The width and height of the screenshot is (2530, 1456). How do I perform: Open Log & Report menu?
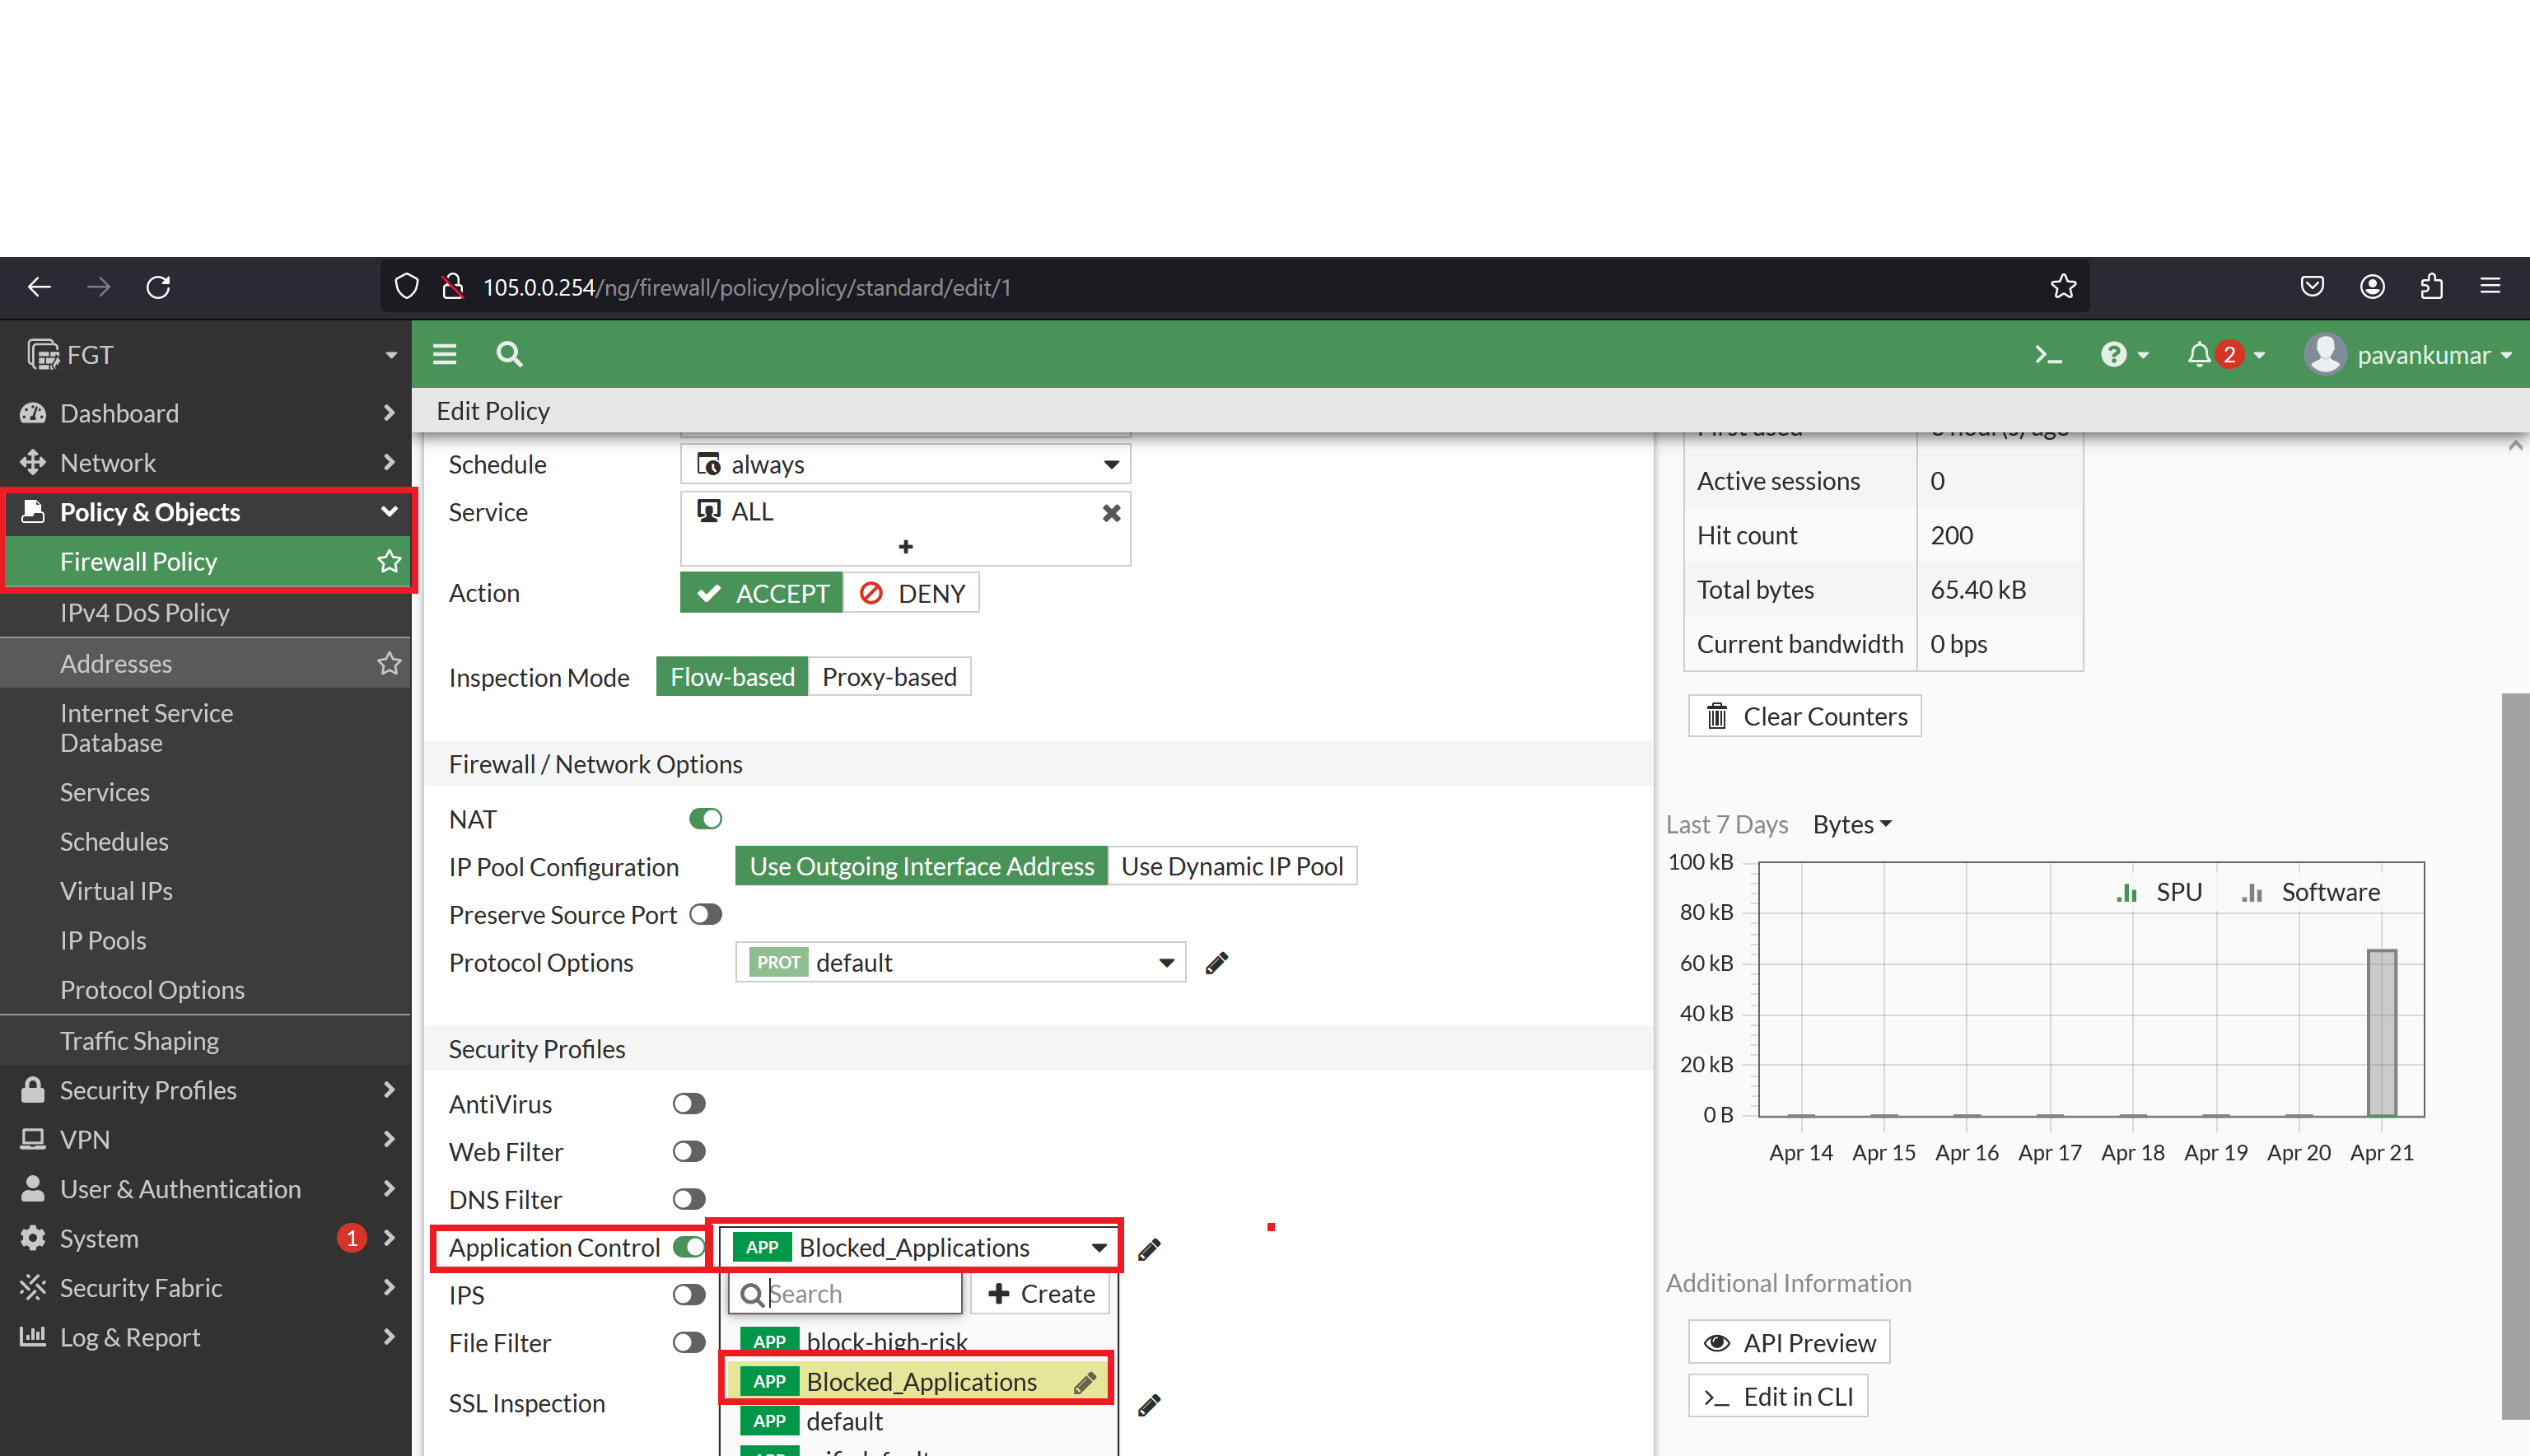[x=206, y=1337]
